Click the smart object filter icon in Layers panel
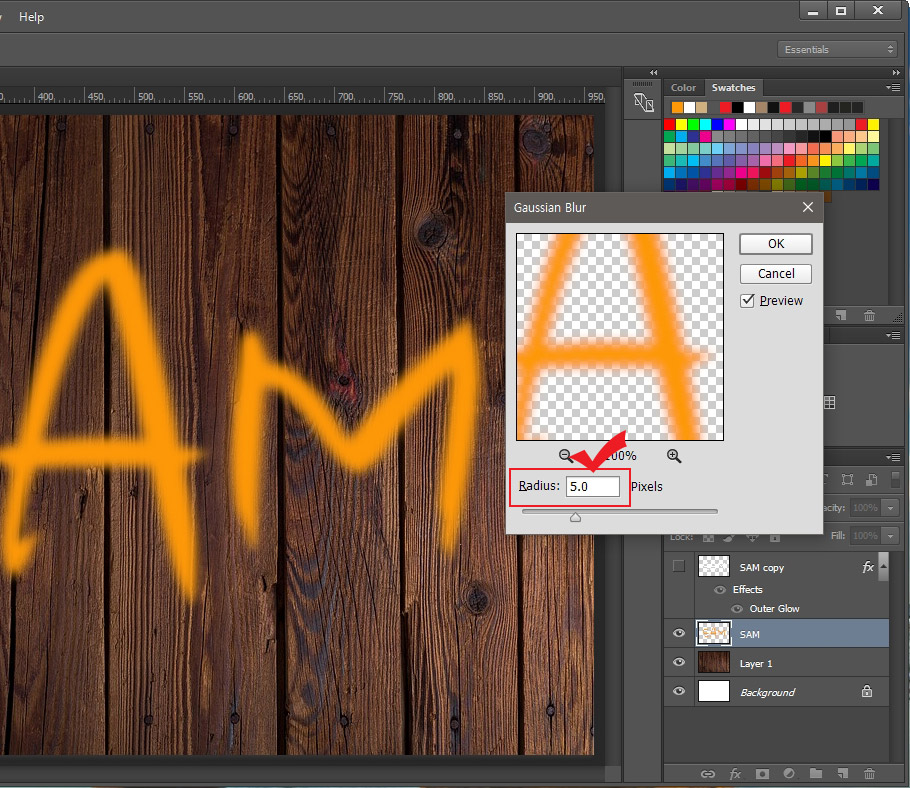910x788 pixels. (x=872, y=480)
